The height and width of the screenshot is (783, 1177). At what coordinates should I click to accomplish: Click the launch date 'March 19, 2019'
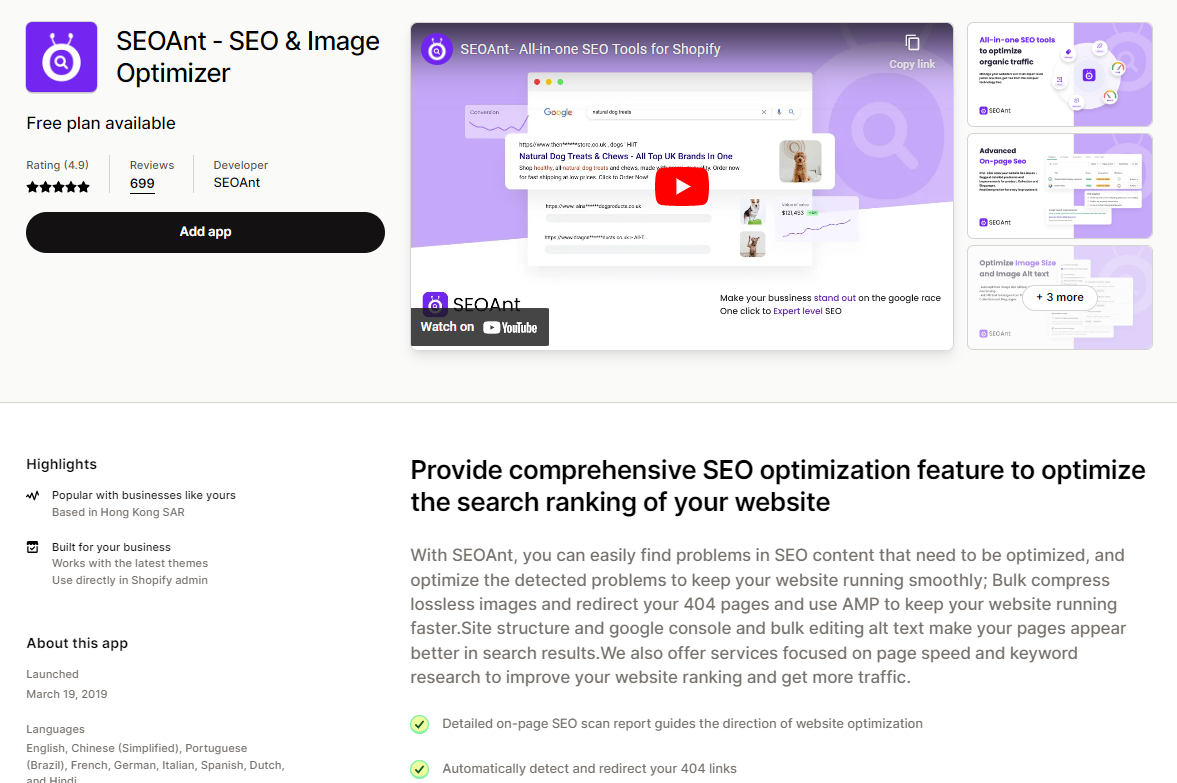coord(67,694)
